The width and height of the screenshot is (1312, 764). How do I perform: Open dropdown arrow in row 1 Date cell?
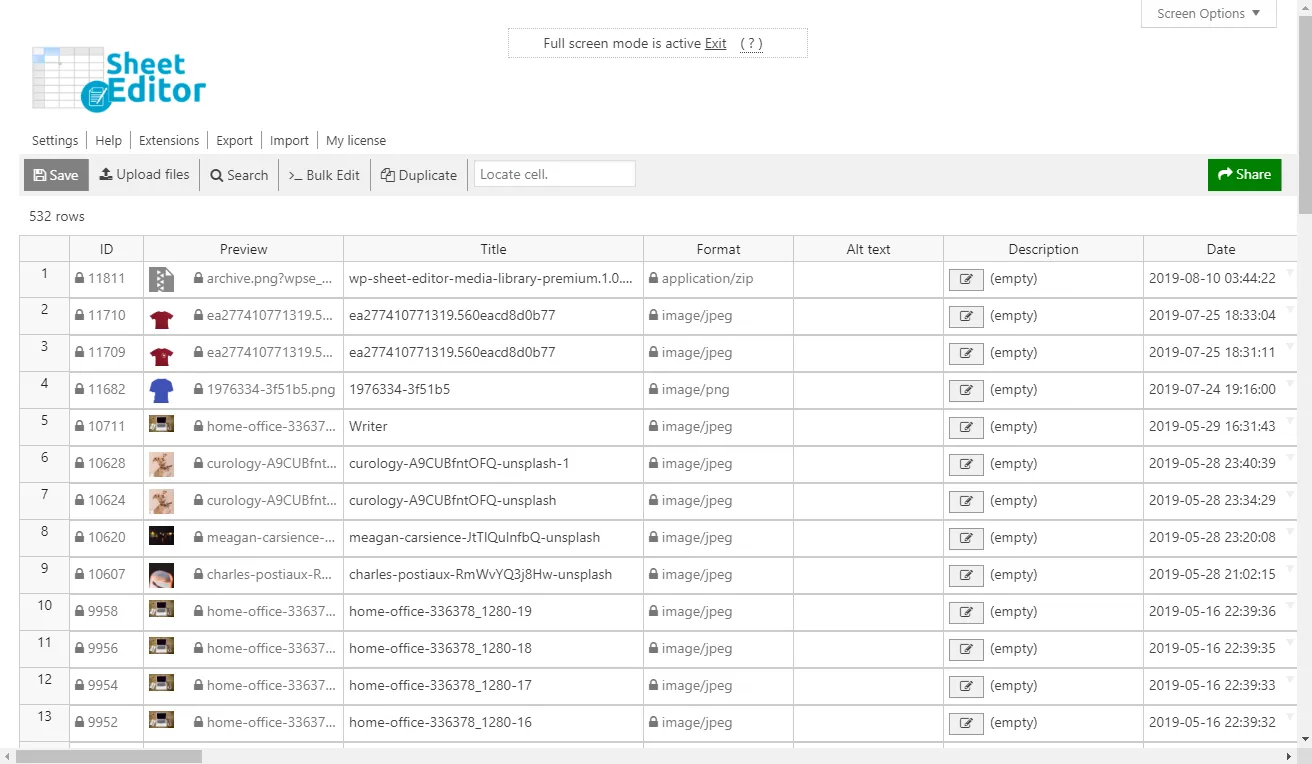(1289, 273)
